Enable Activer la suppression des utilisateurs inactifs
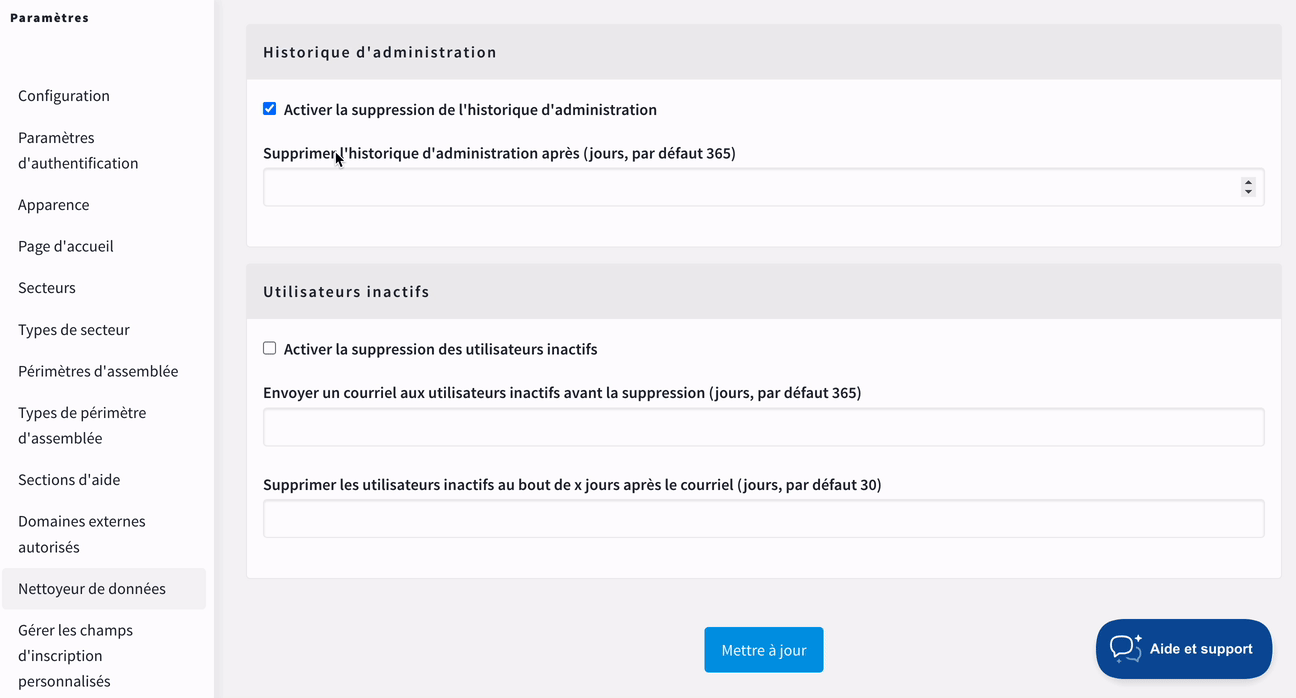This screenshot has height=698, width=1296. click(270, 349)
